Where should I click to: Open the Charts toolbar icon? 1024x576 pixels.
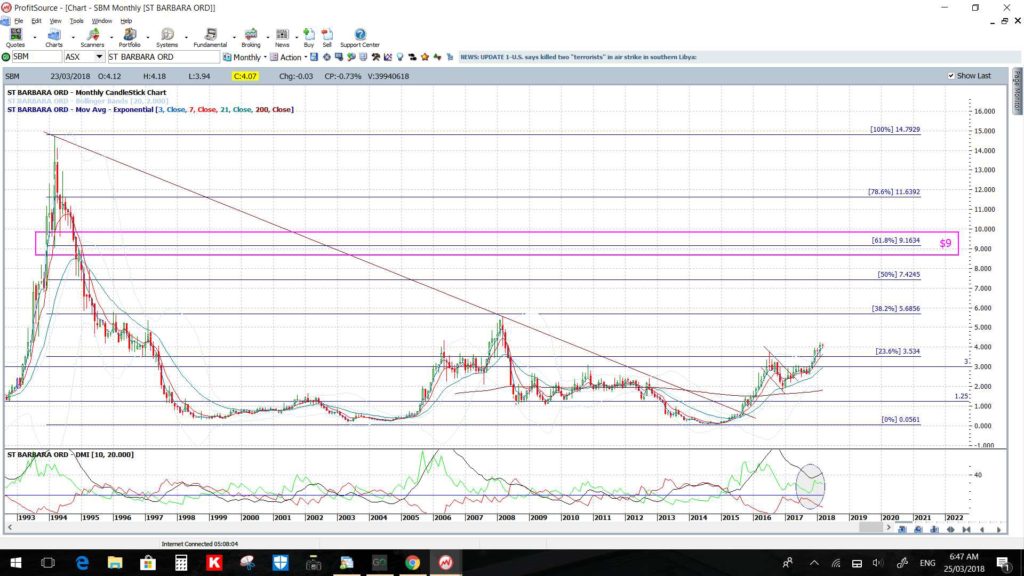(54, 38)
